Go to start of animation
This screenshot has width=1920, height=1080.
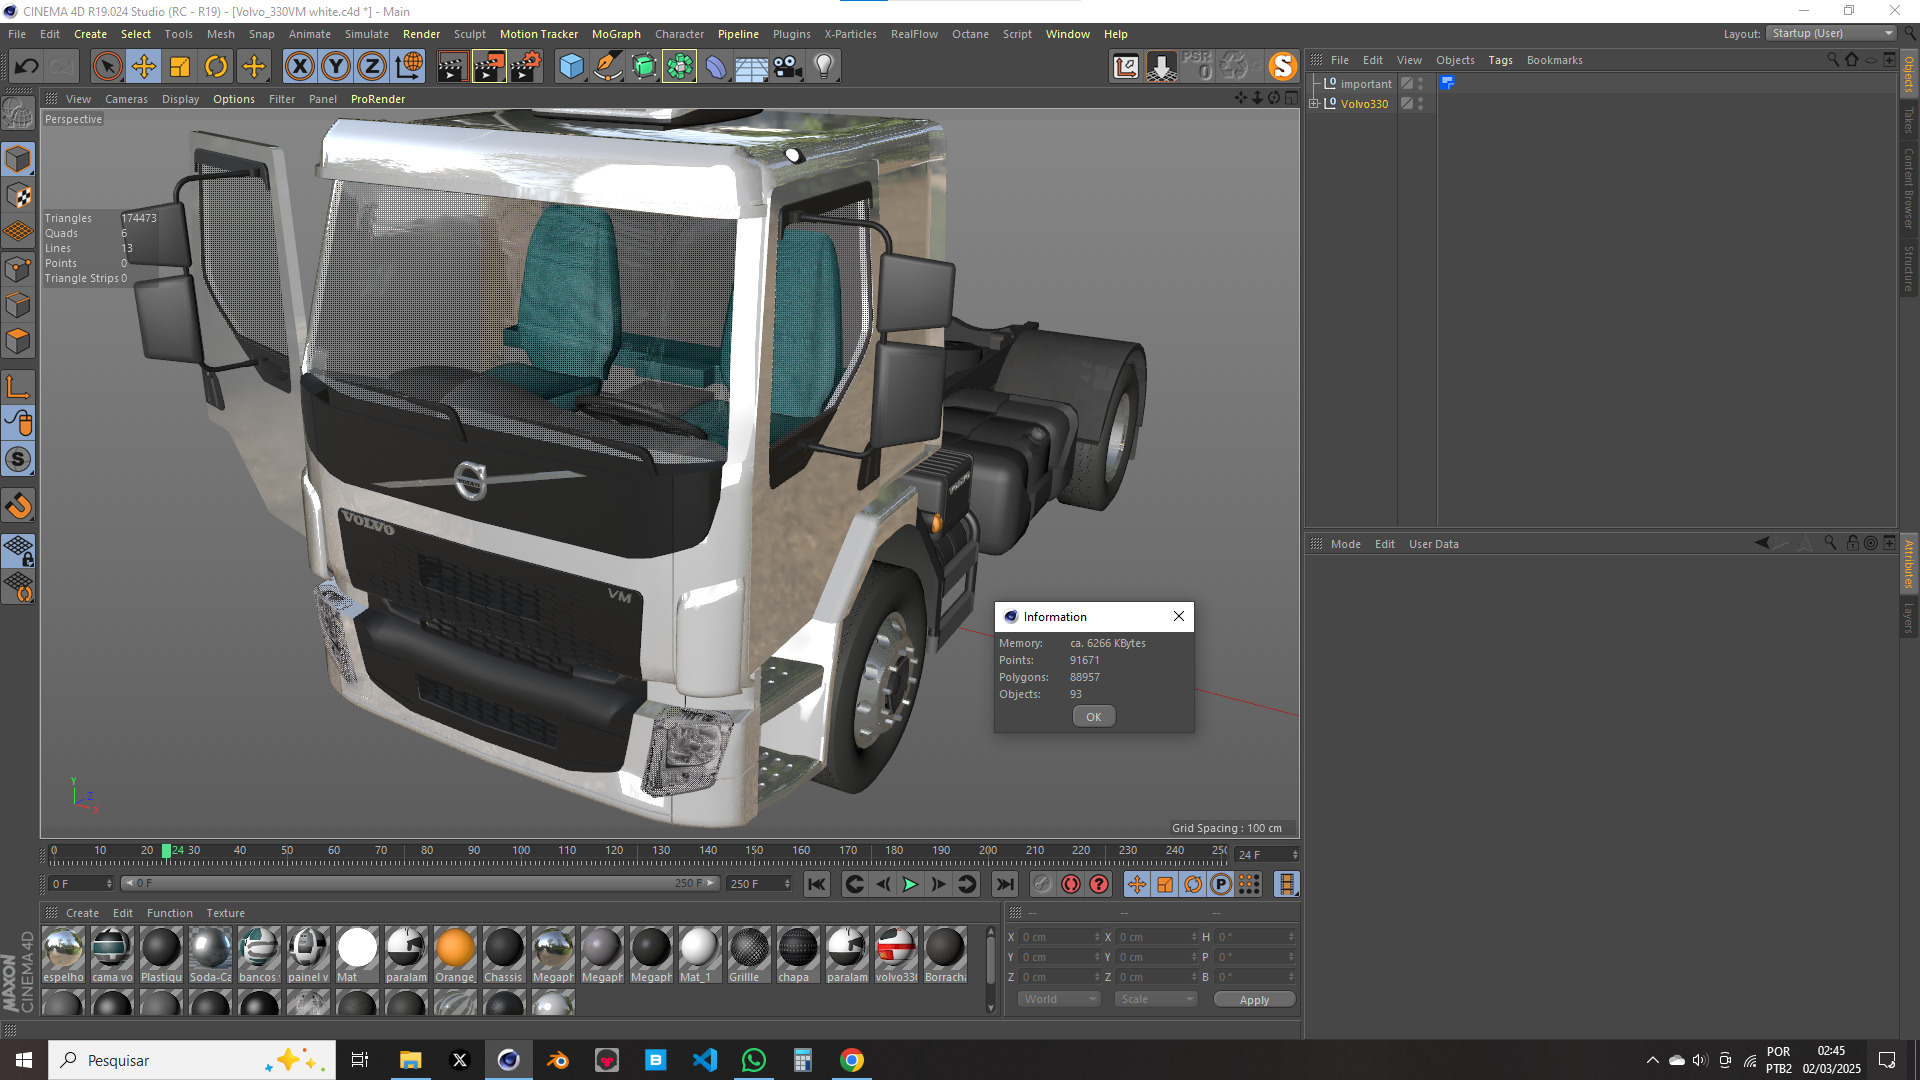tap(817, 884)
